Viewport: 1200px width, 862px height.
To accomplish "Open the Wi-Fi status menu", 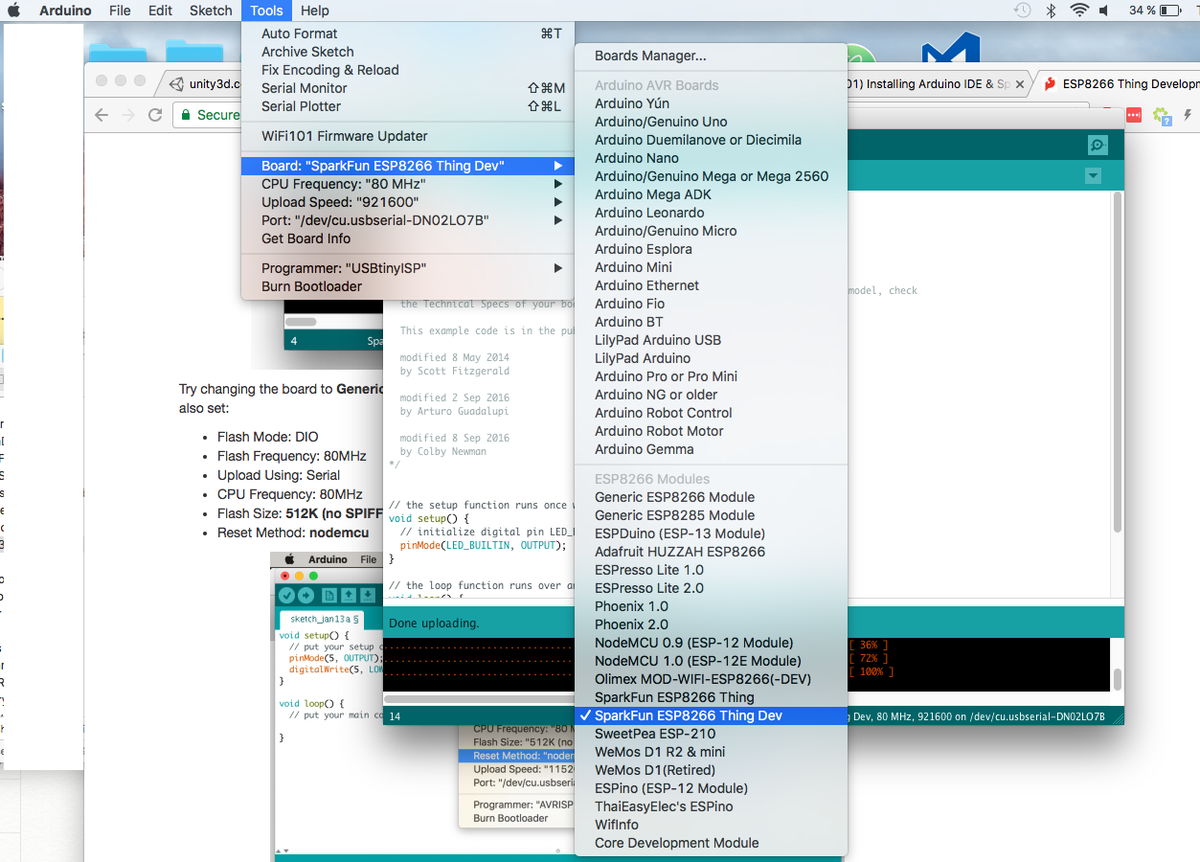I will (1079, 11).
